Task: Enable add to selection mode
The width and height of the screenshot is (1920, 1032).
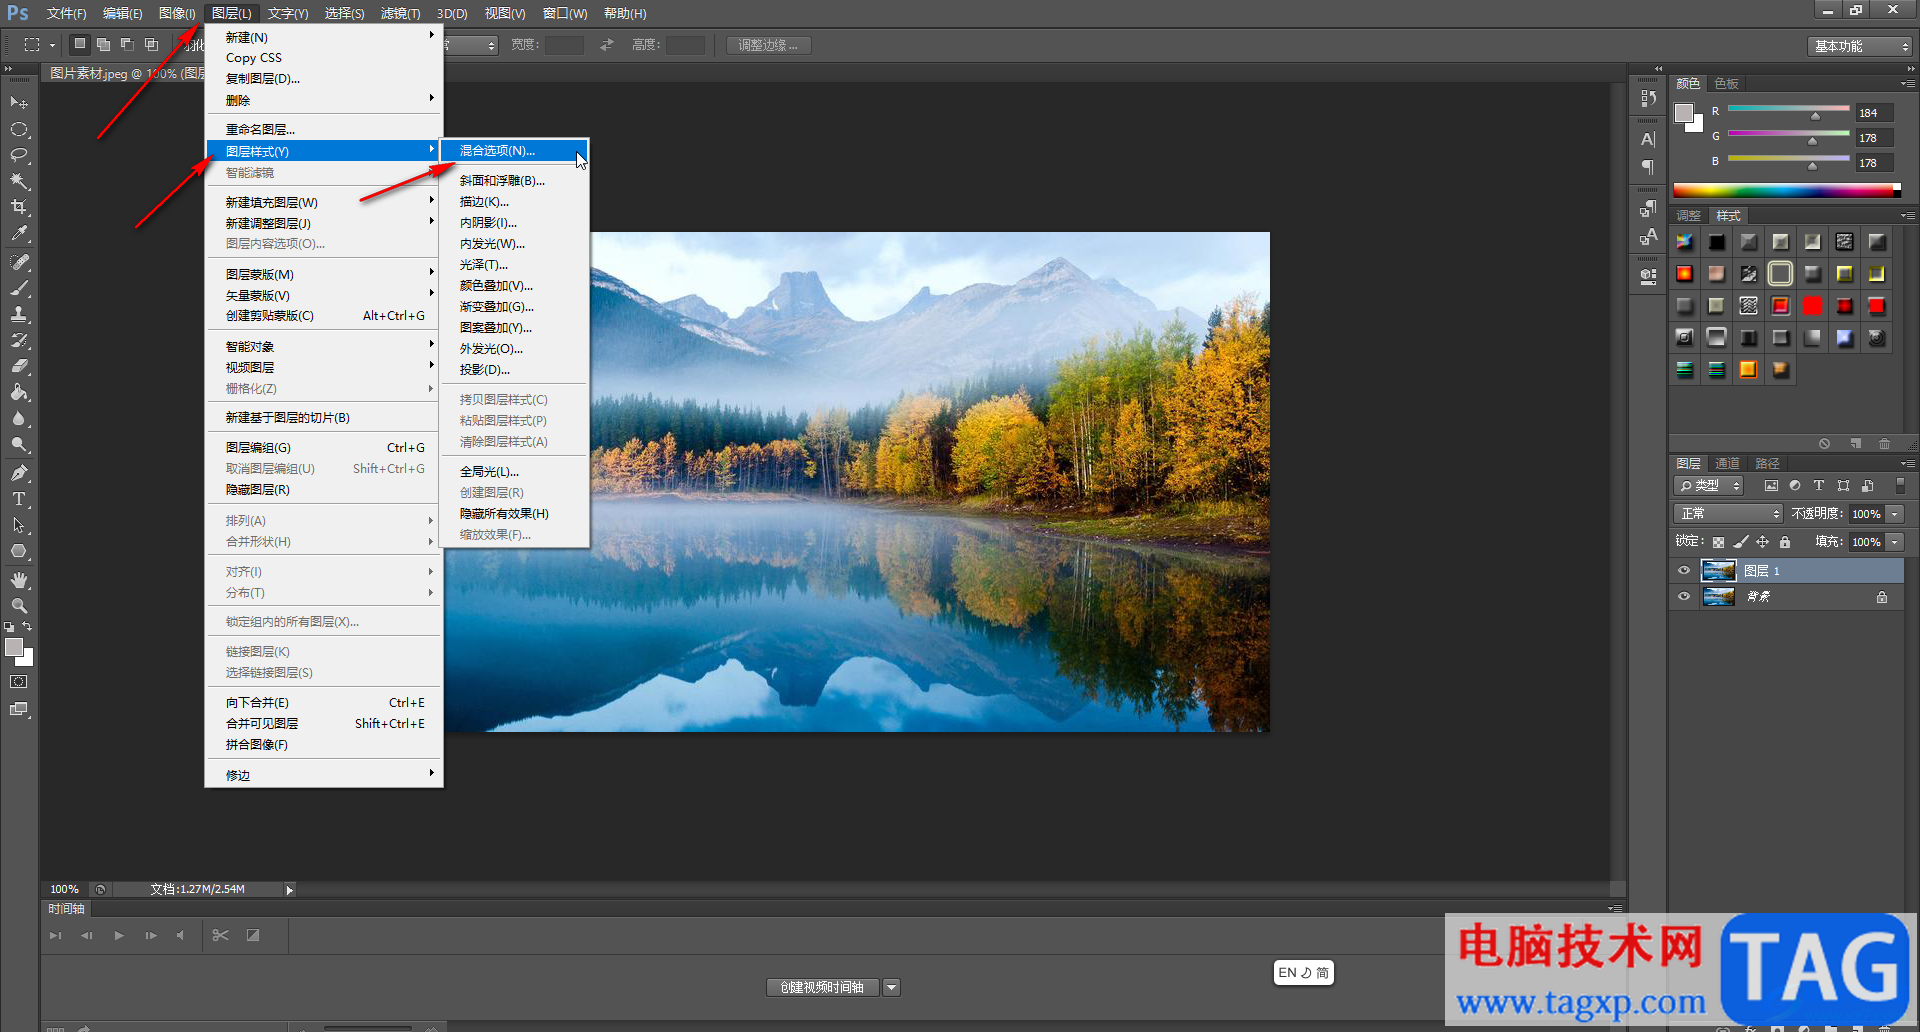Action: pos(103,44)
